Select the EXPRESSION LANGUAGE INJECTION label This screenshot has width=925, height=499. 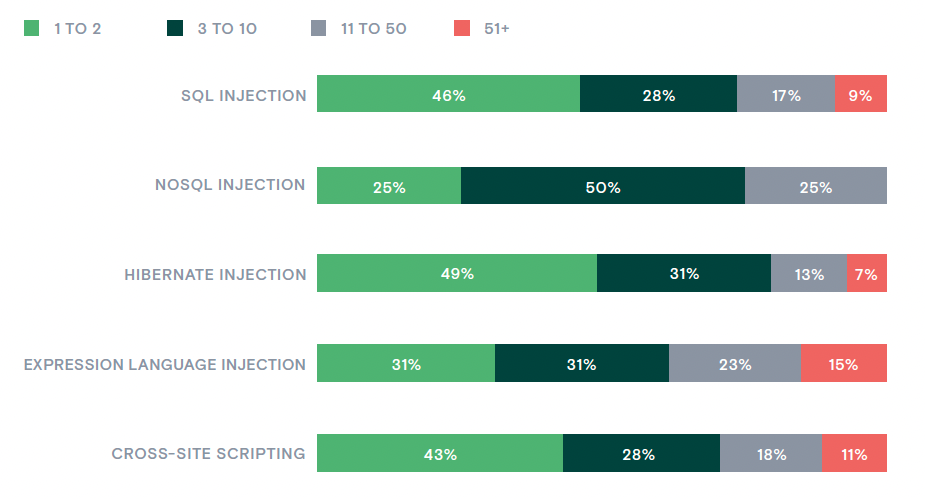pos(165,364)
